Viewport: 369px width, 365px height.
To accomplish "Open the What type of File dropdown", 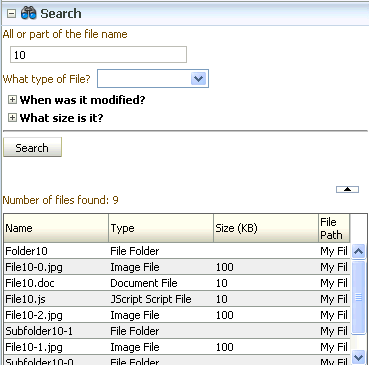I will pyautogui.click(x=153, y=79).
